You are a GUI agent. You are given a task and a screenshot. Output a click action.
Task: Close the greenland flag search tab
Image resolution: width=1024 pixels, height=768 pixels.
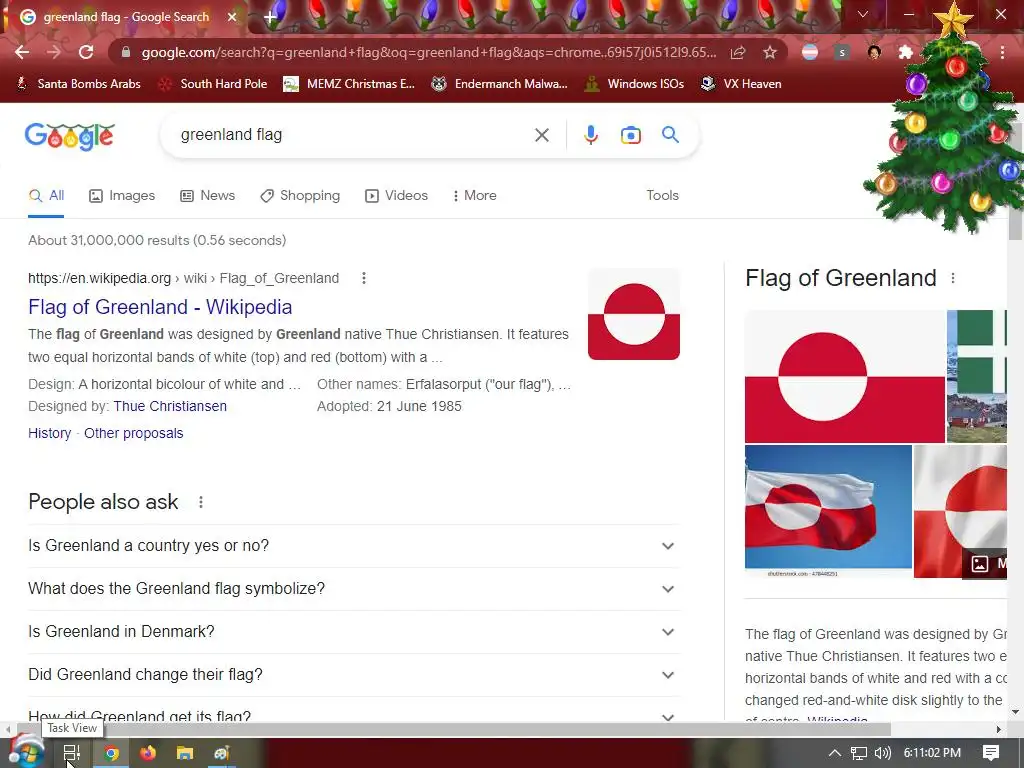coord(232,17)
